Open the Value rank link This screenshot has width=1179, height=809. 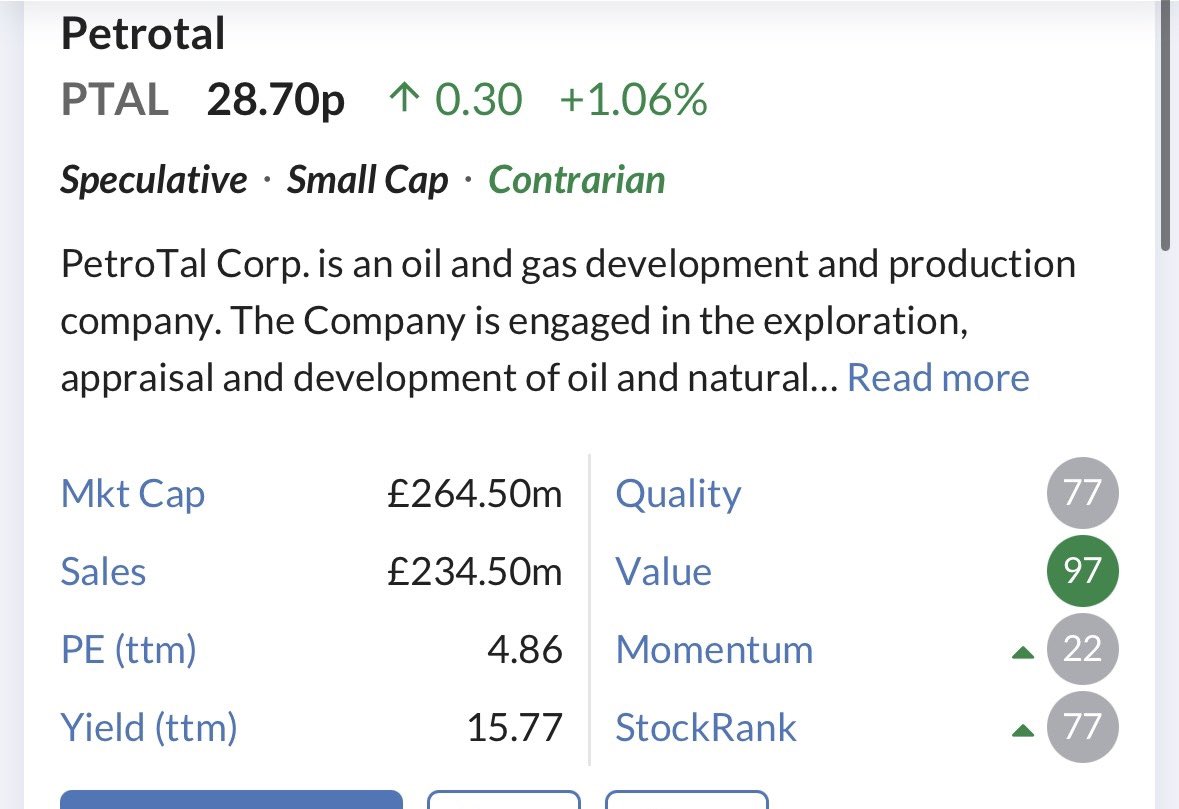[x=664, y=572]
